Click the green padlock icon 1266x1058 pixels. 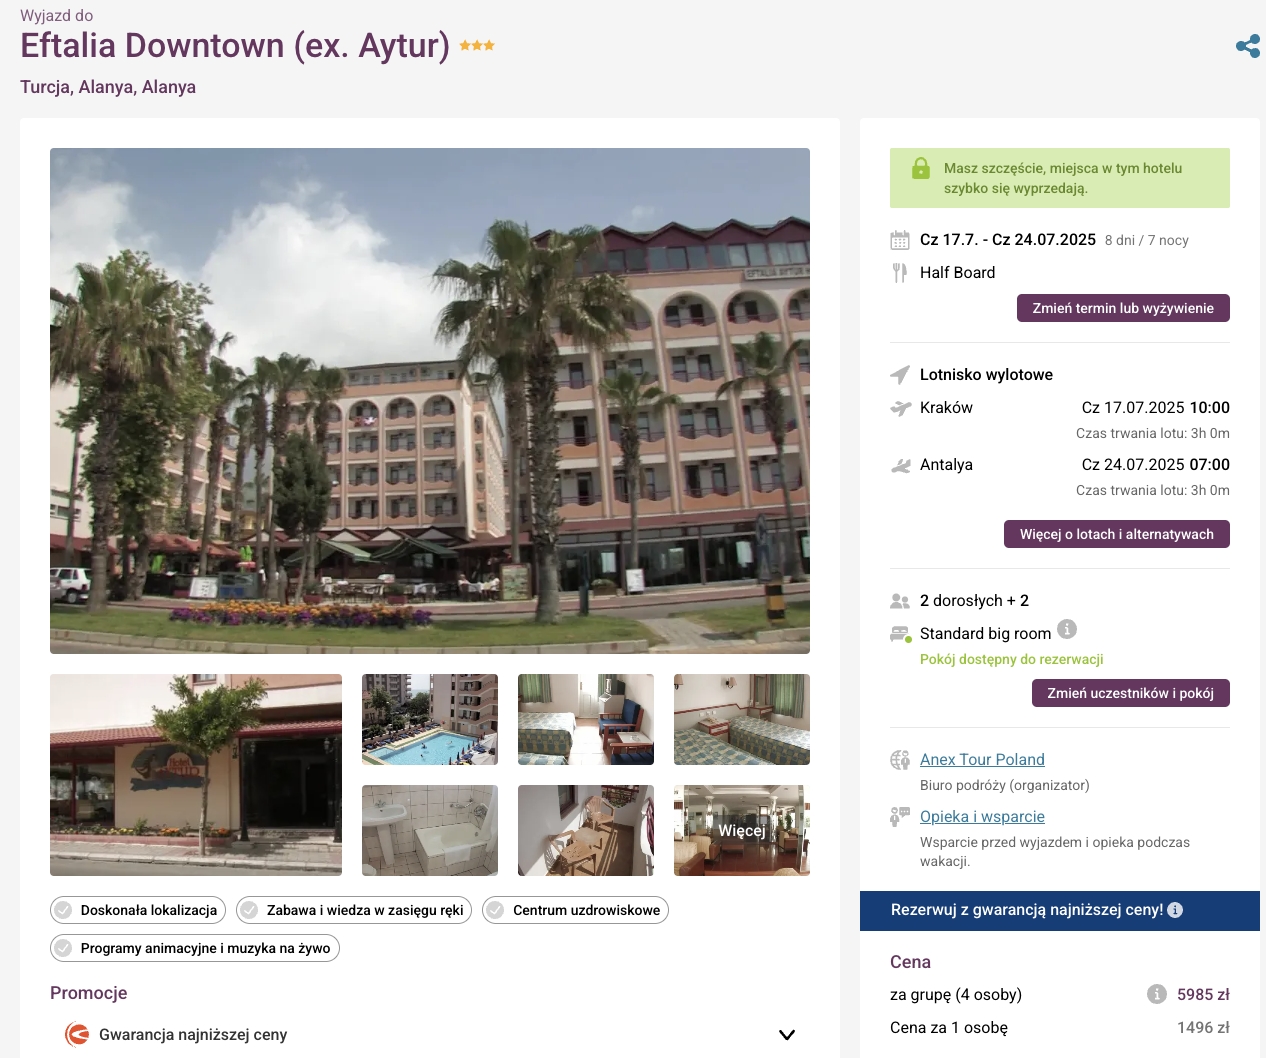(x=921, y=168)
